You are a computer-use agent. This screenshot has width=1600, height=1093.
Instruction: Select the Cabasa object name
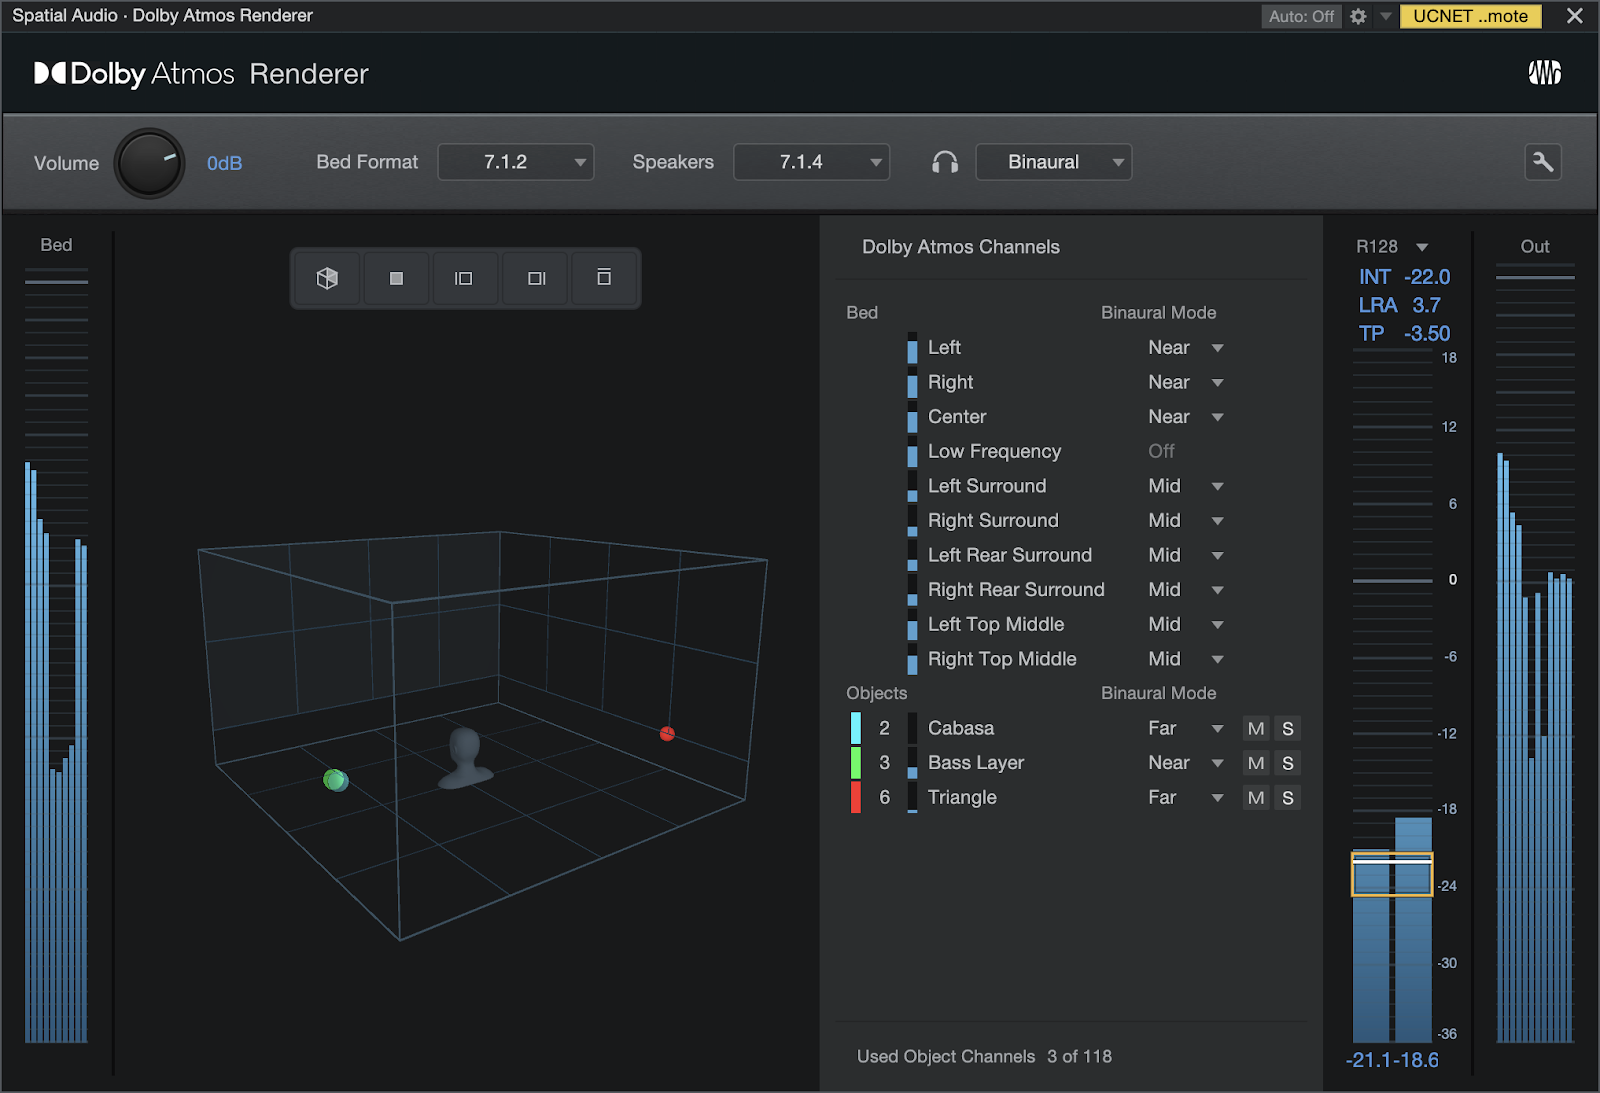click(961, 729)
